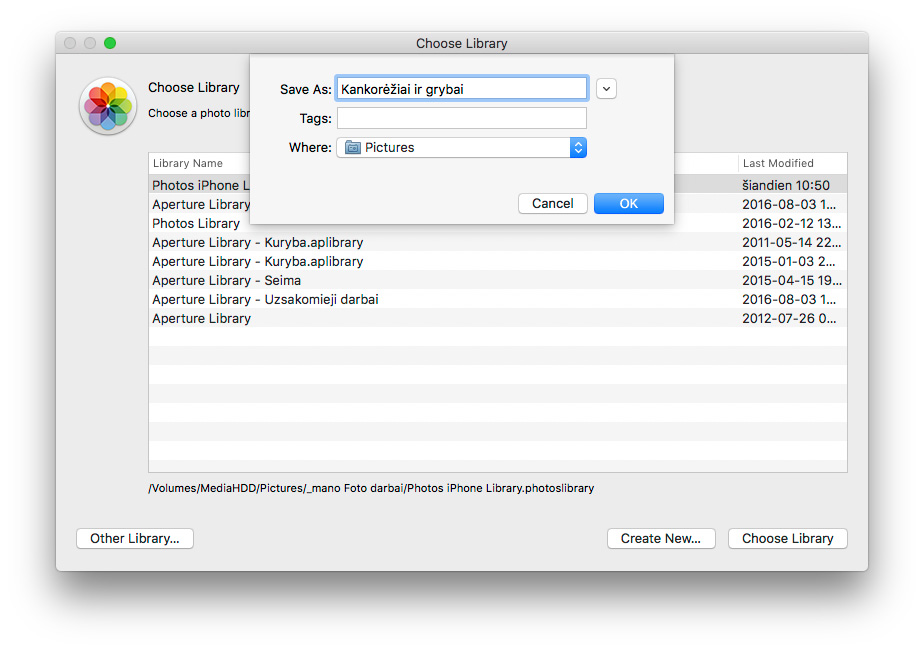924x651 pixels.
Task: Click the 2015-04-15 modified date cell
Action: [x=791, y=280]
